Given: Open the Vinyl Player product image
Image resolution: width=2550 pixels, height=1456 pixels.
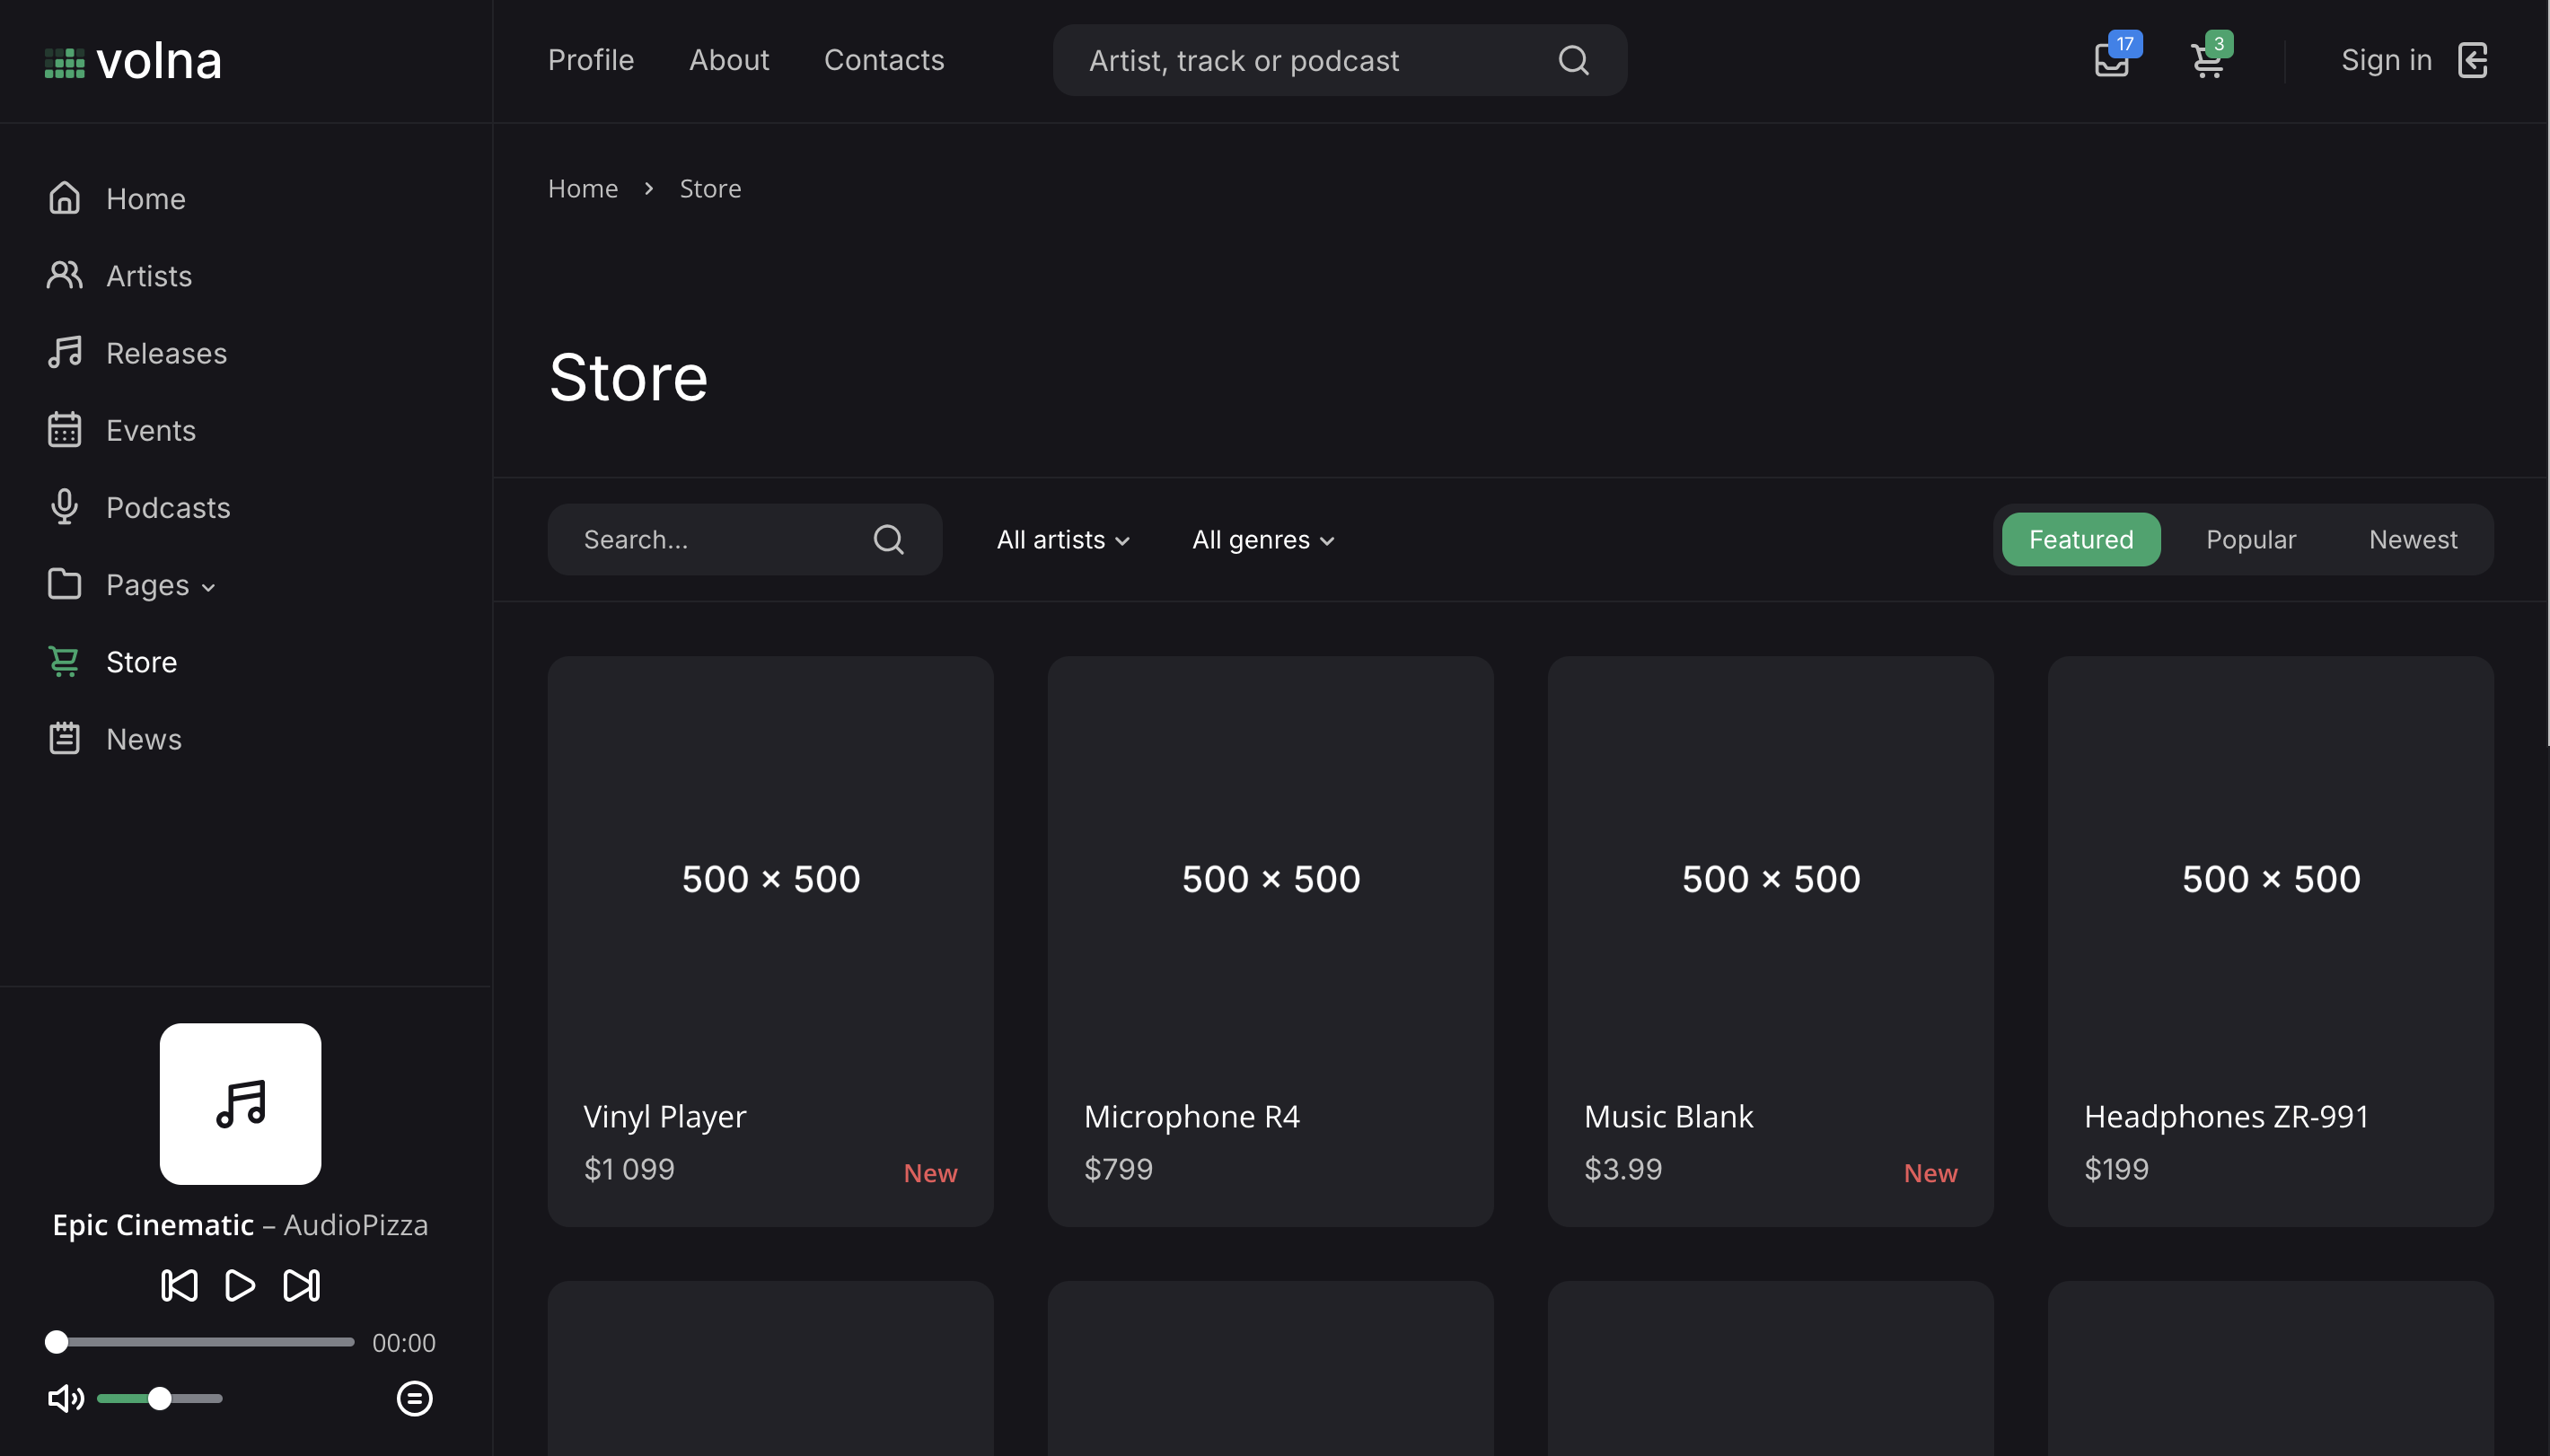Looking at the screenshot, I should (770, 878).
